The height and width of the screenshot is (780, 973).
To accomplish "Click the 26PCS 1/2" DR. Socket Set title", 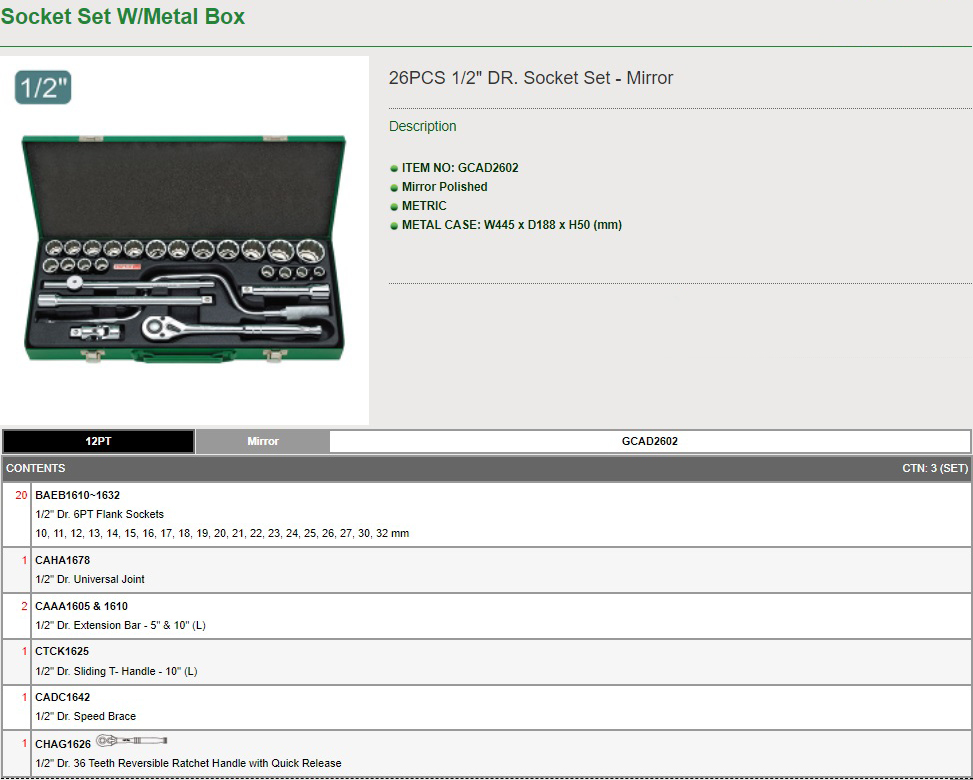I will click(x=531, y=78).
